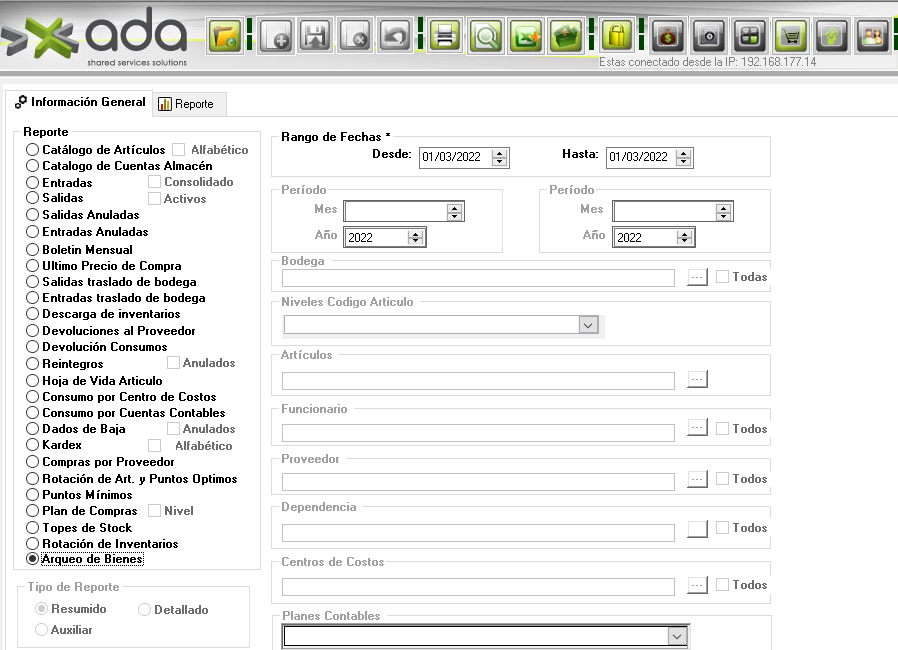The height and width of the screenshot is (650, 898).
Task: Click the padlock toolbar icon
Action: (619, 37)
